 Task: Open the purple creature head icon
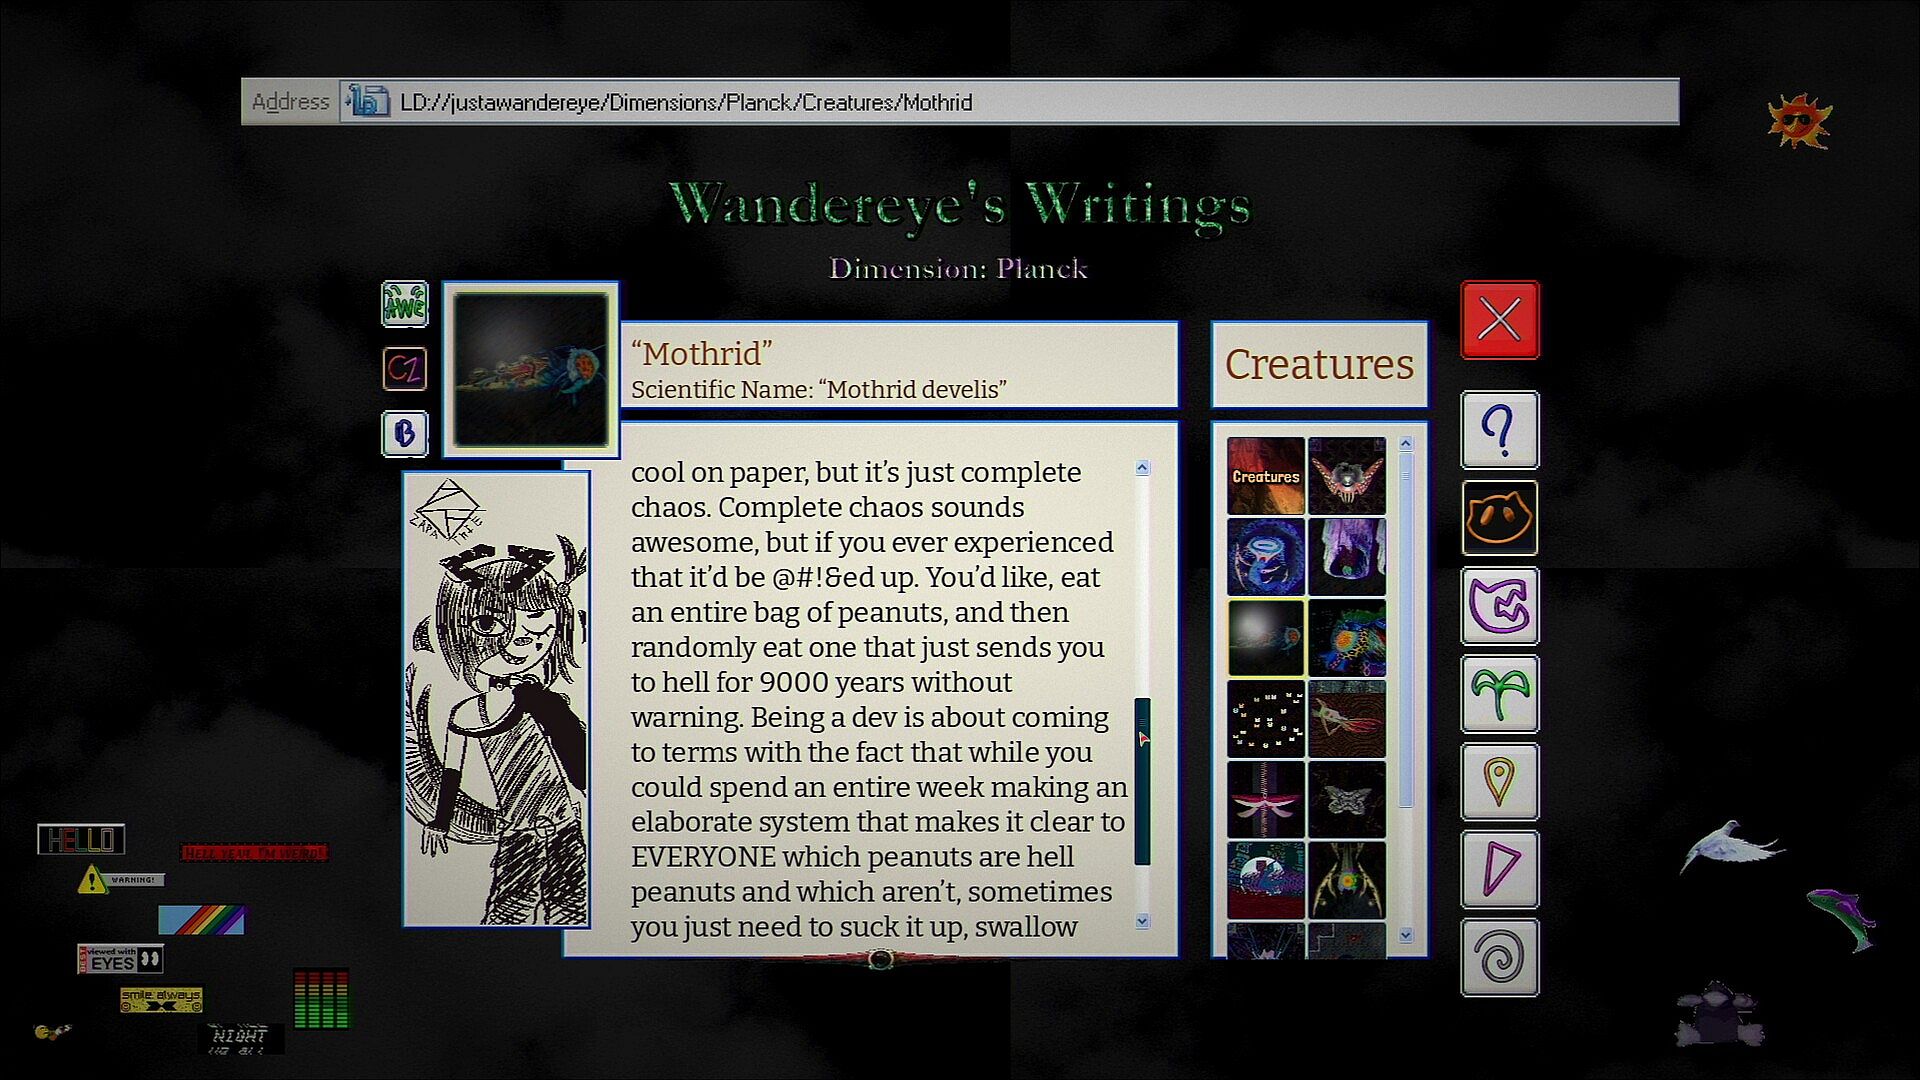coord(1499,606)
